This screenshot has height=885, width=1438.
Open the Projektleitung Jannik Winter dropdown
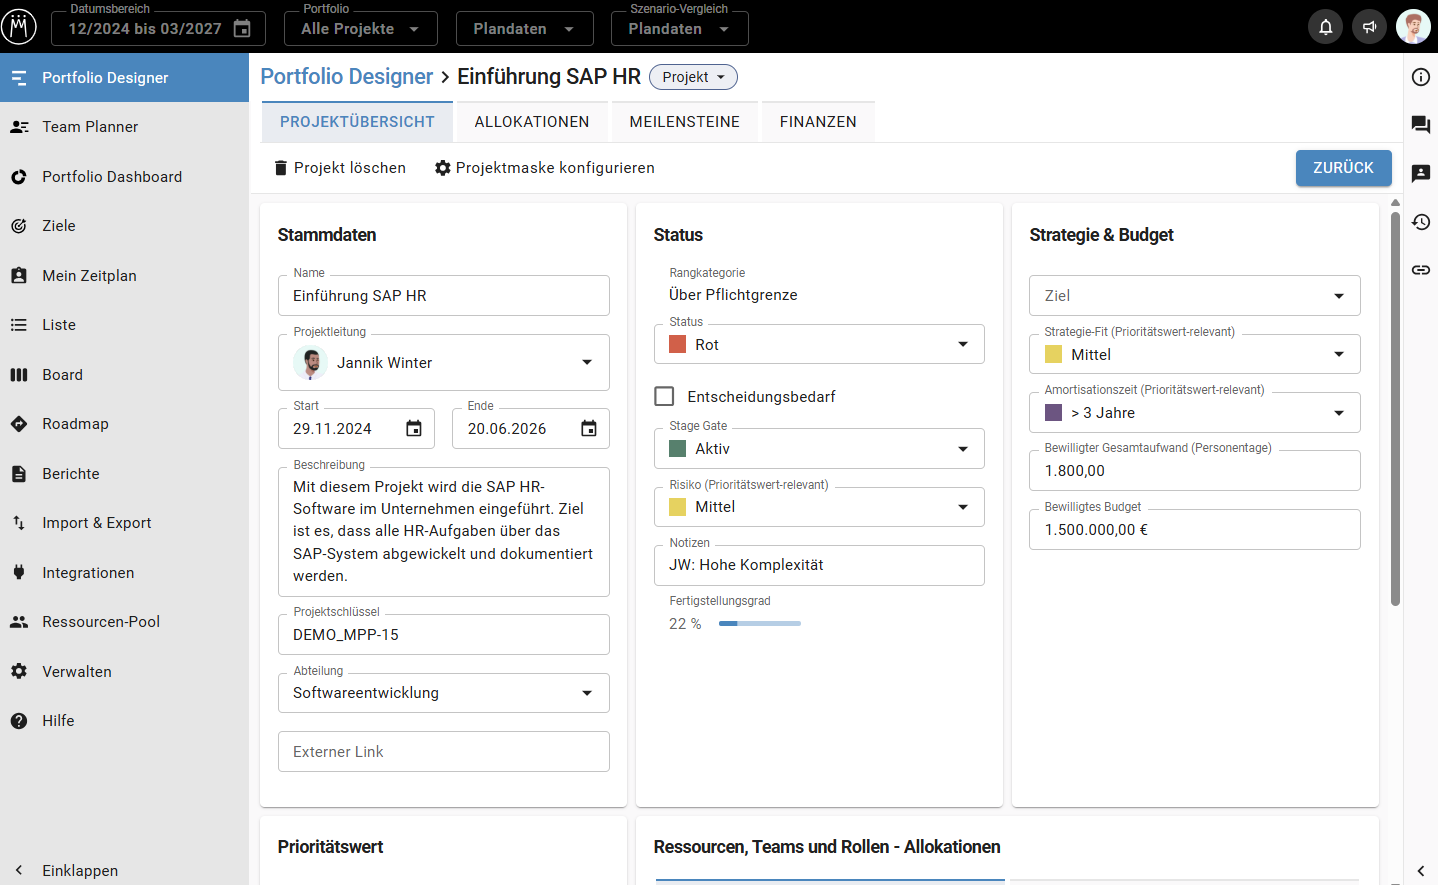444,363
